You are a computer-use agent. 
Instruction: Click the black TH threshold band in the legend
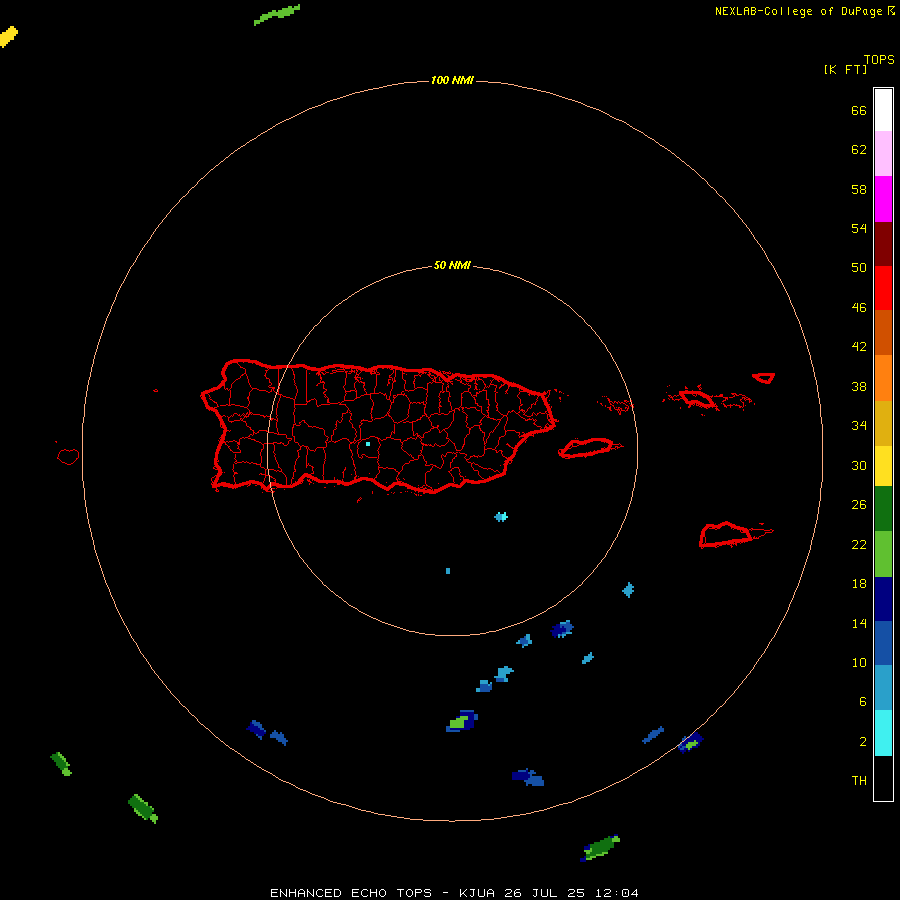coord(883,778)
